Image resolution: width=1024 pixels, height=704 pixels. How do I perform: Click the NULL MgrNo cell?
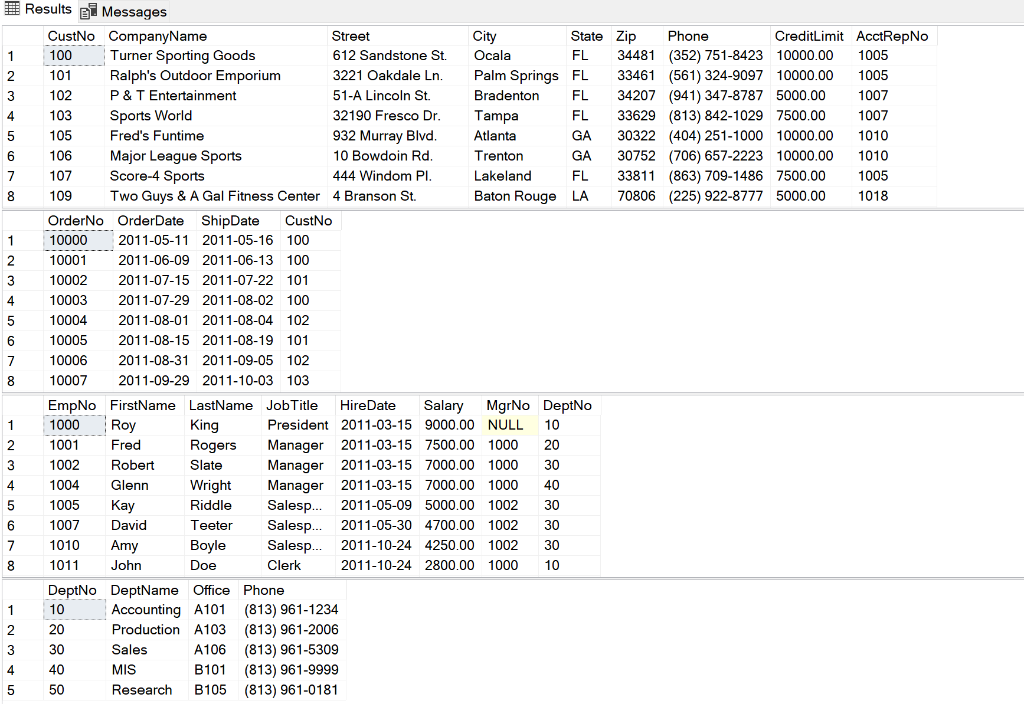510,425
